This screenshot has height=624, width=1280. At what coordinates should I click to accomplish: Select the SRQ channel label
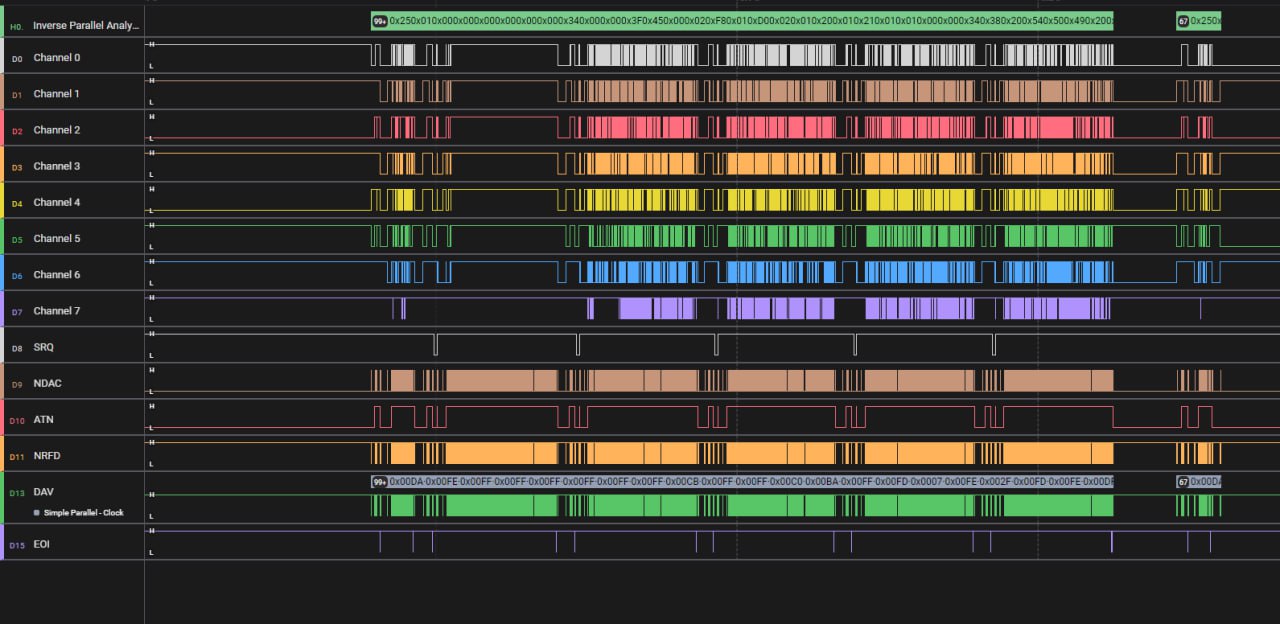click(44, 347)
